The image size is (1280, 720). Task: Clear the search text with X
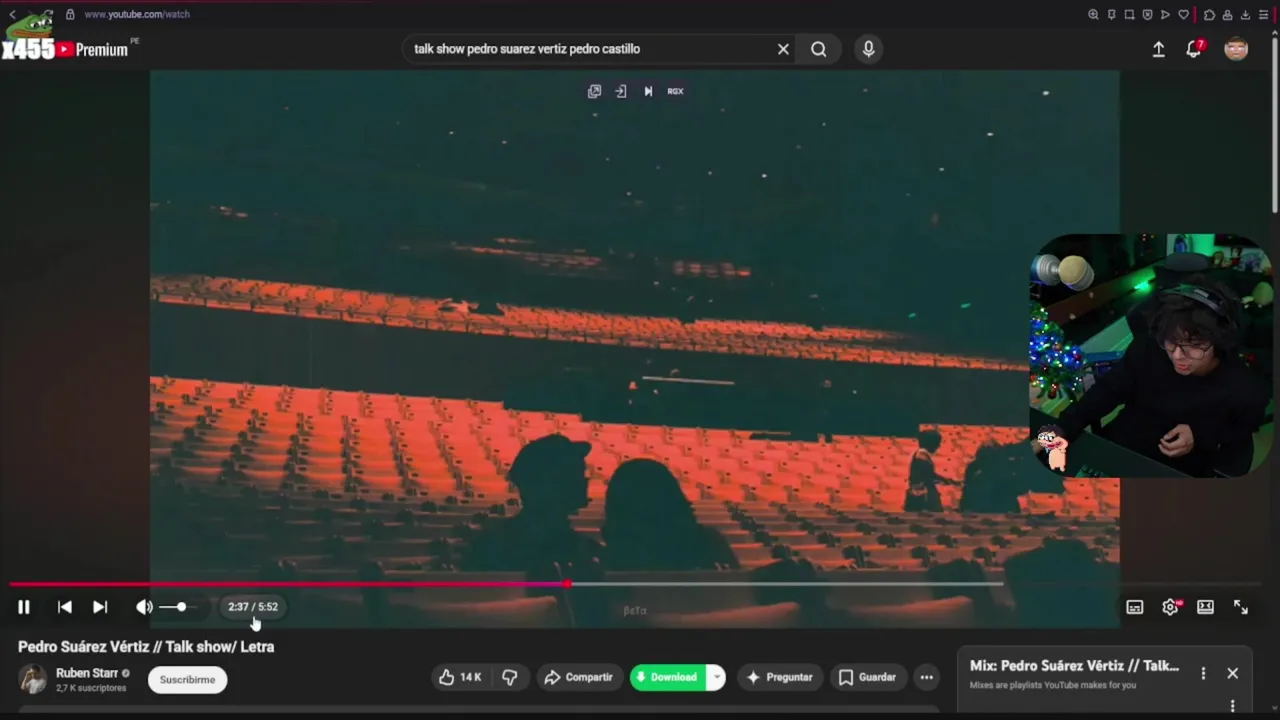click(783, 49)
